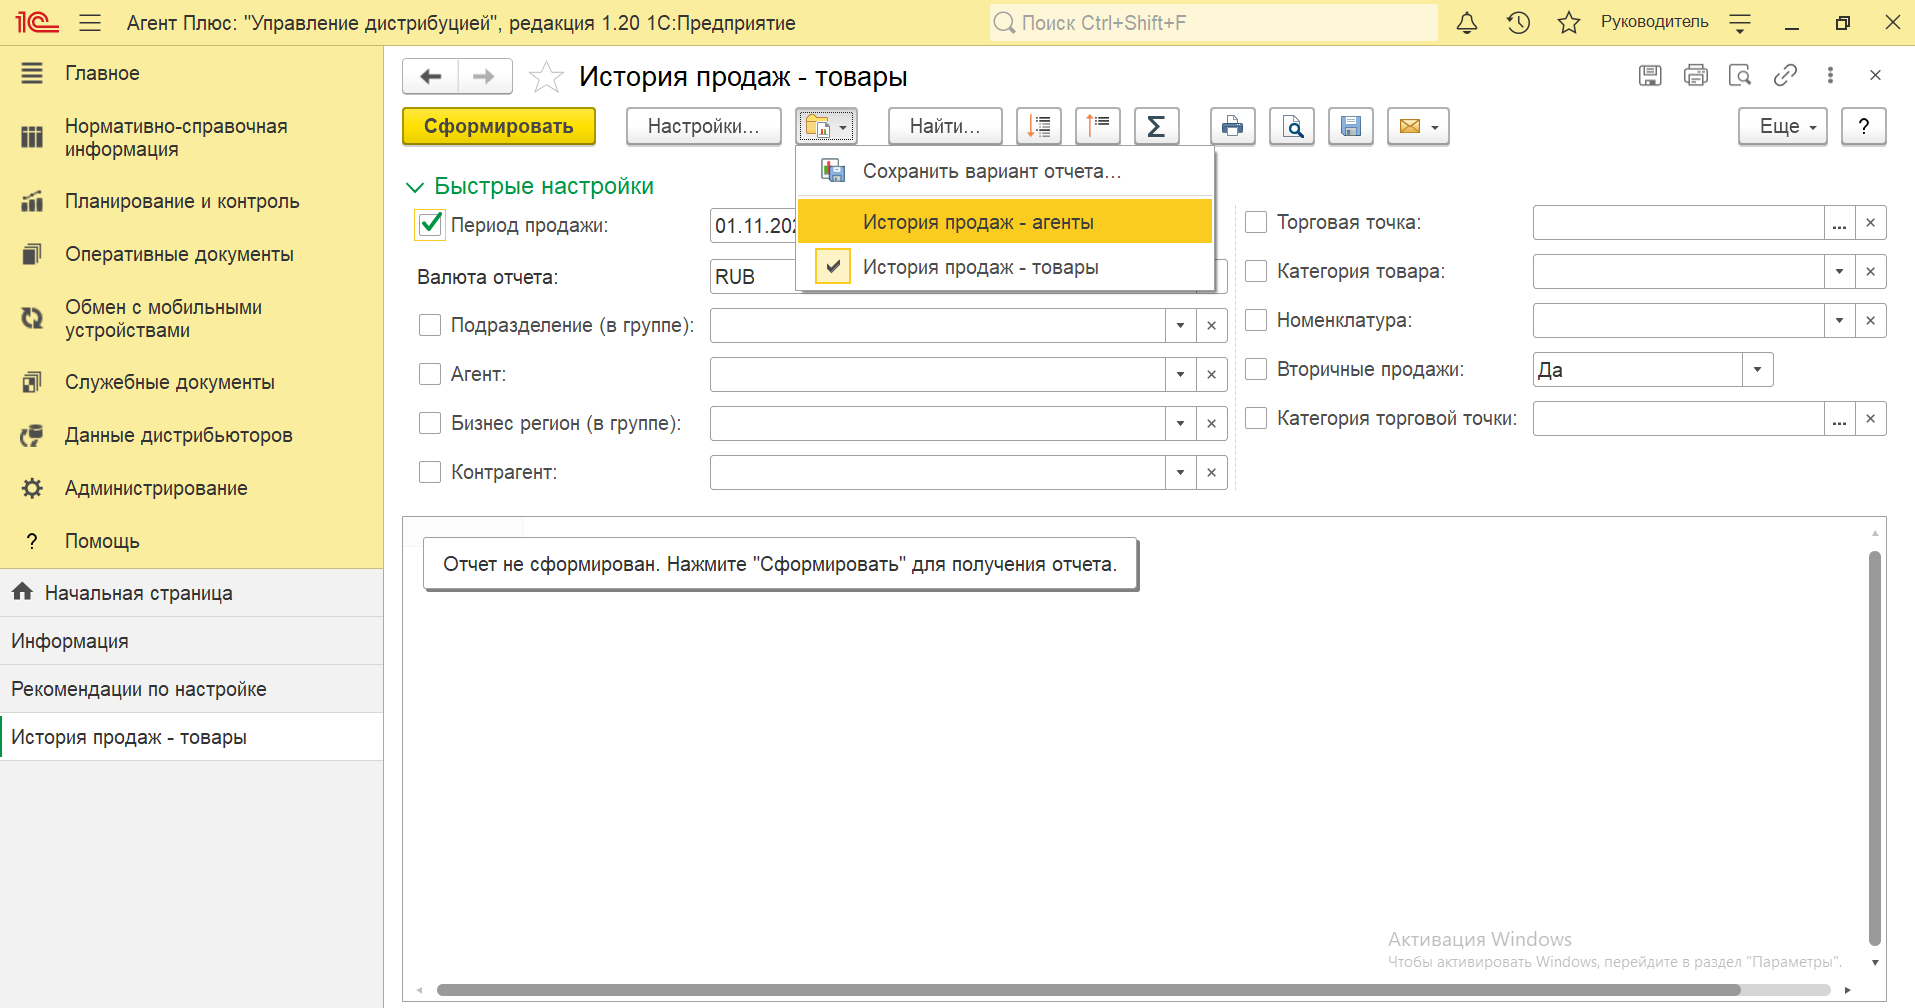The width and height of the screenshot is (1915, 1008).
Task: Click the send by email envelope icon
Action: point(1418,127)
